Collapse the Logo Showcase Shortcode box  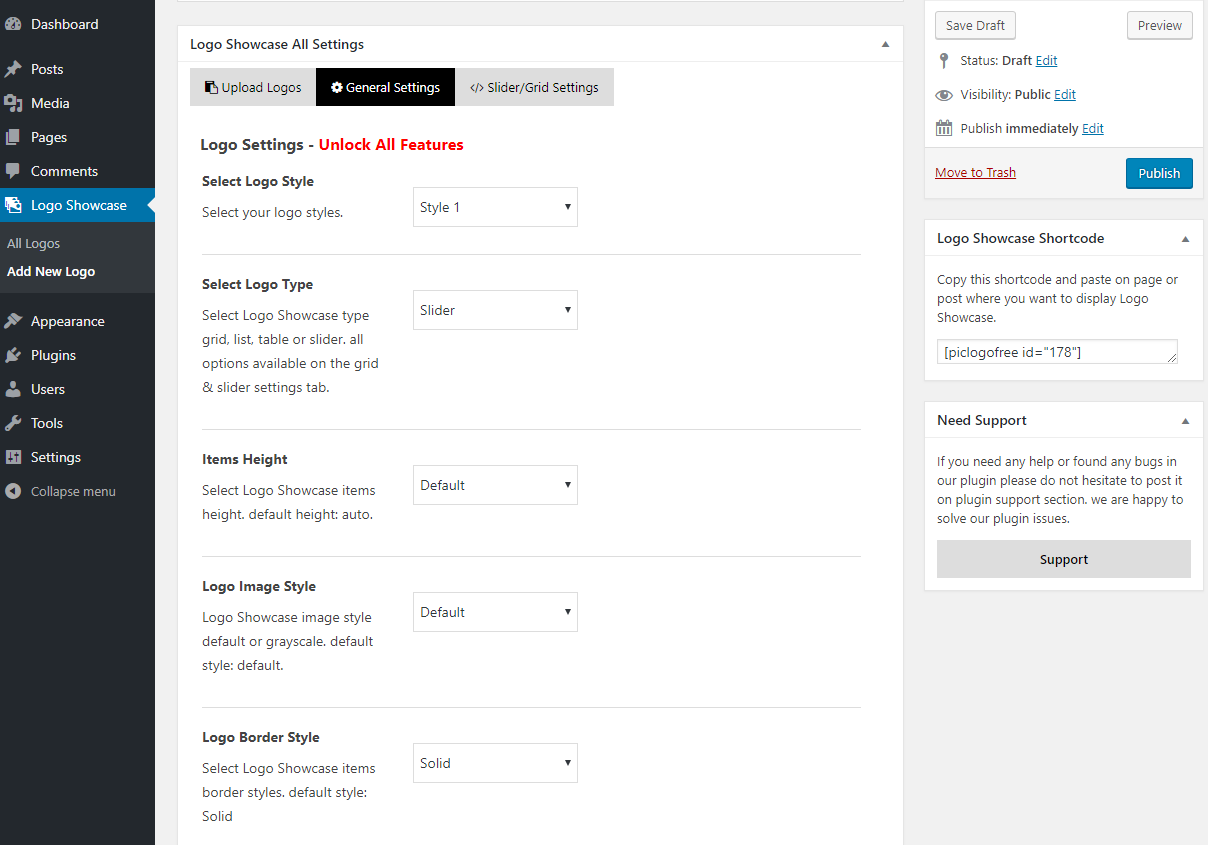click(1185, 239)
